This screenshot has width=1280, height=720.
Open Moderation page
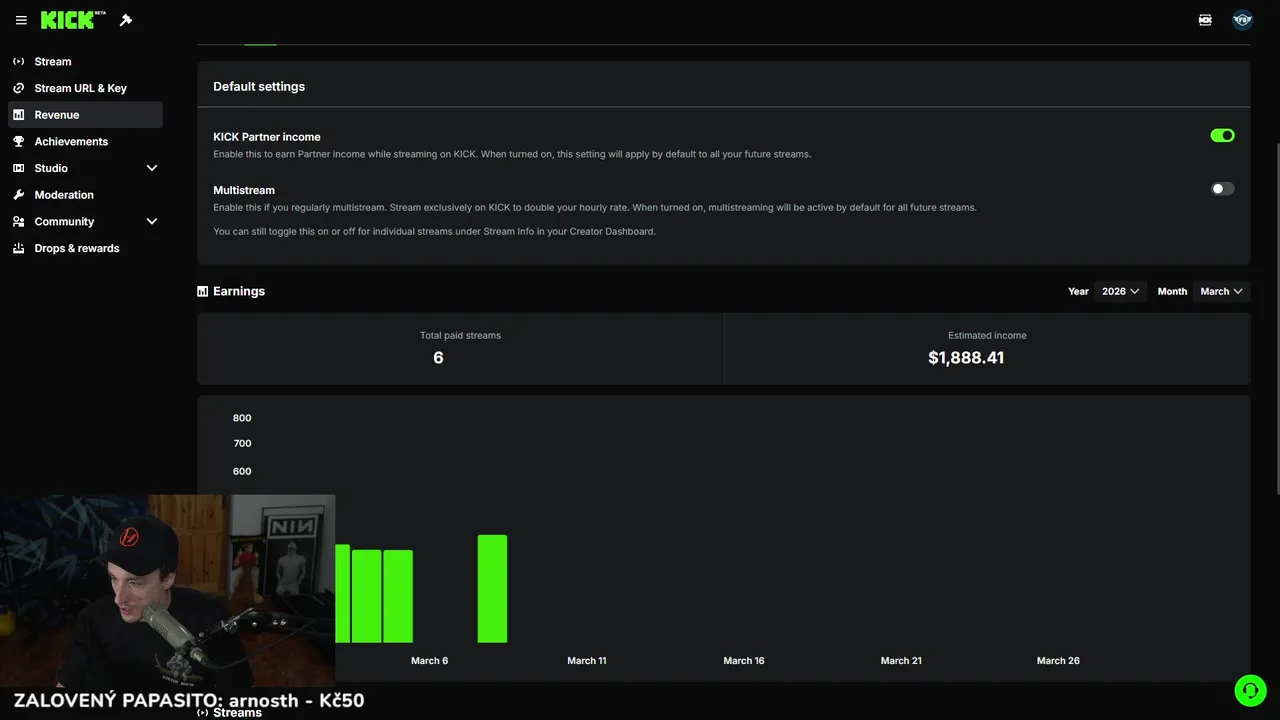(x=85, y=195)
